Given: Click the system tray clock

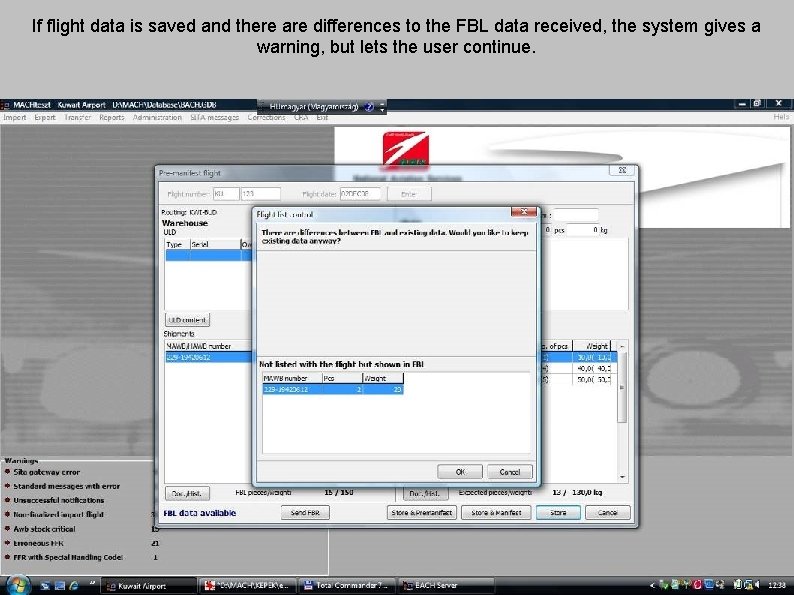Looking at the screenshot, I should coord(777,585).
